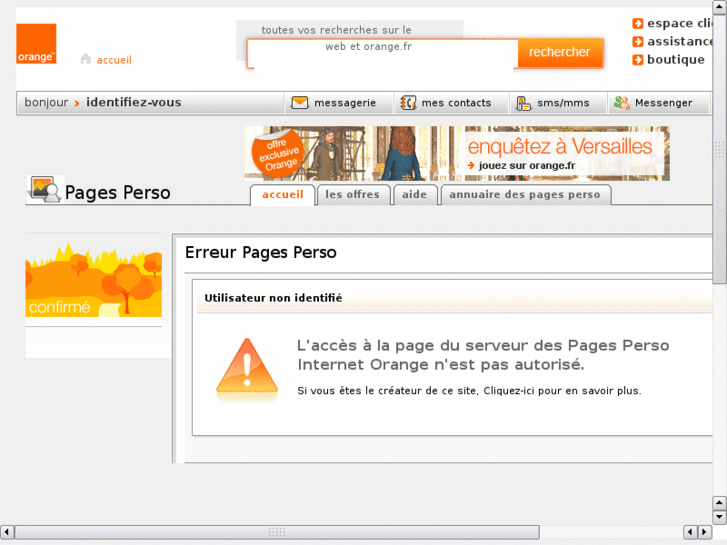This screenshot has width=727, height=545.
Task: Click the horizontal scrollbar thumb
Action: pos(277,532)
